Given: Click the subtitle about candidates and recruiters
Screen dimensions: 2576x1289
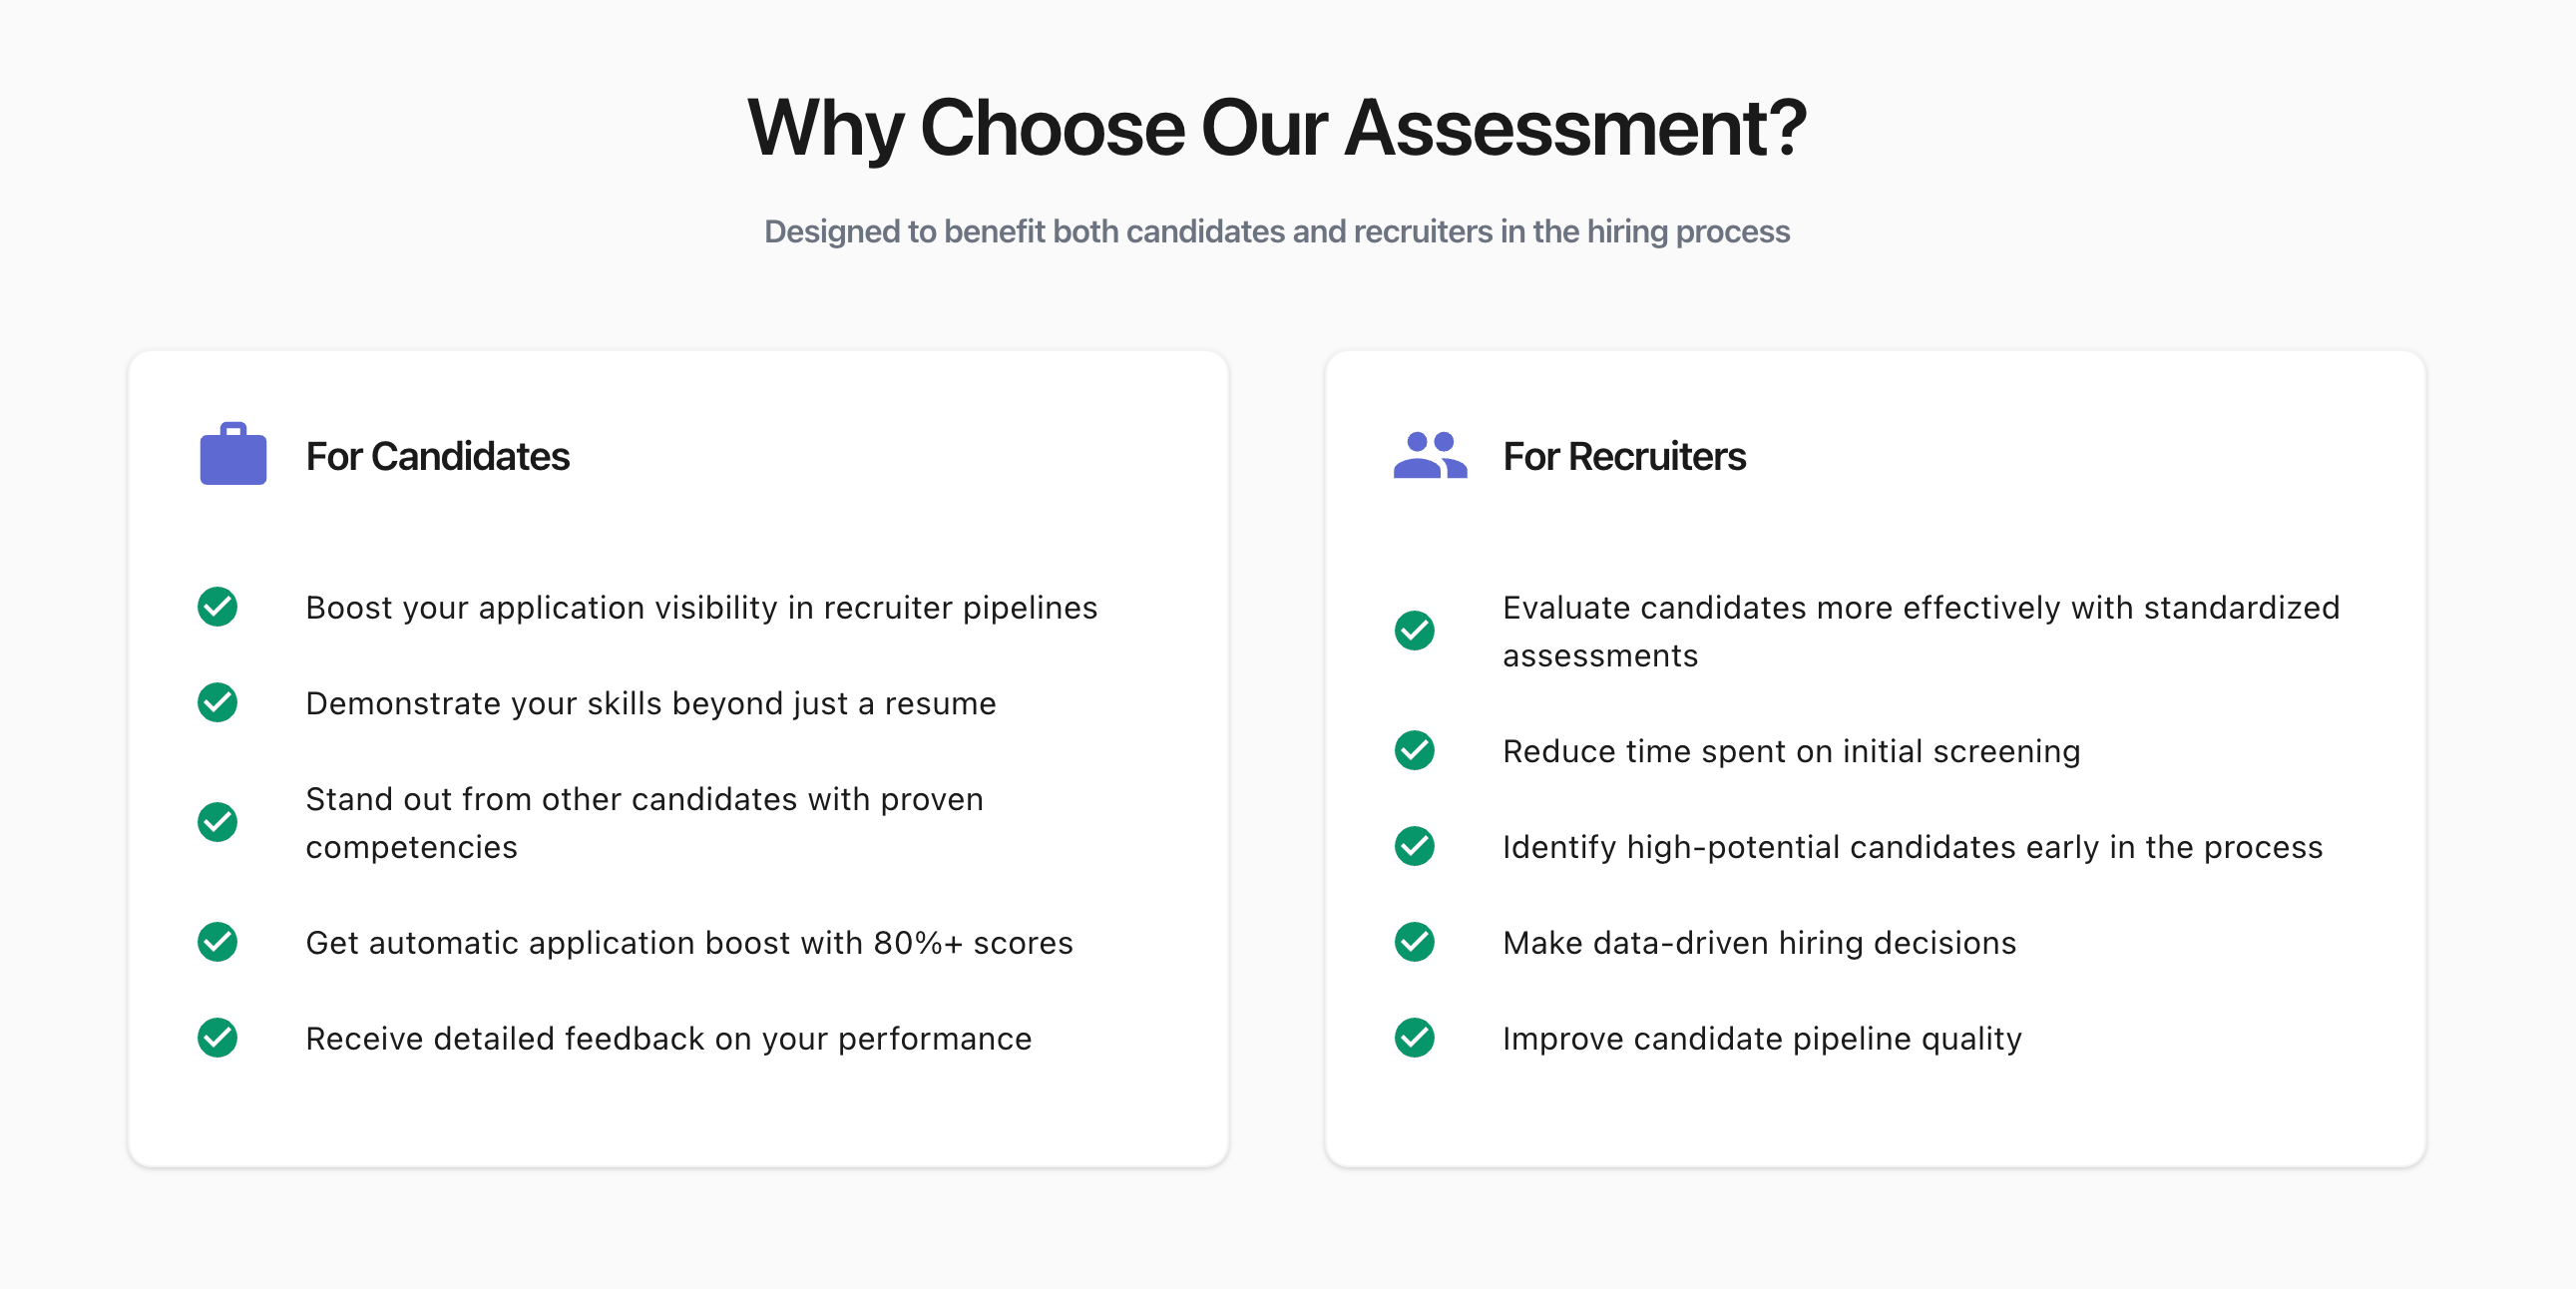Looking at the screenshot, I should (1277, 231).
